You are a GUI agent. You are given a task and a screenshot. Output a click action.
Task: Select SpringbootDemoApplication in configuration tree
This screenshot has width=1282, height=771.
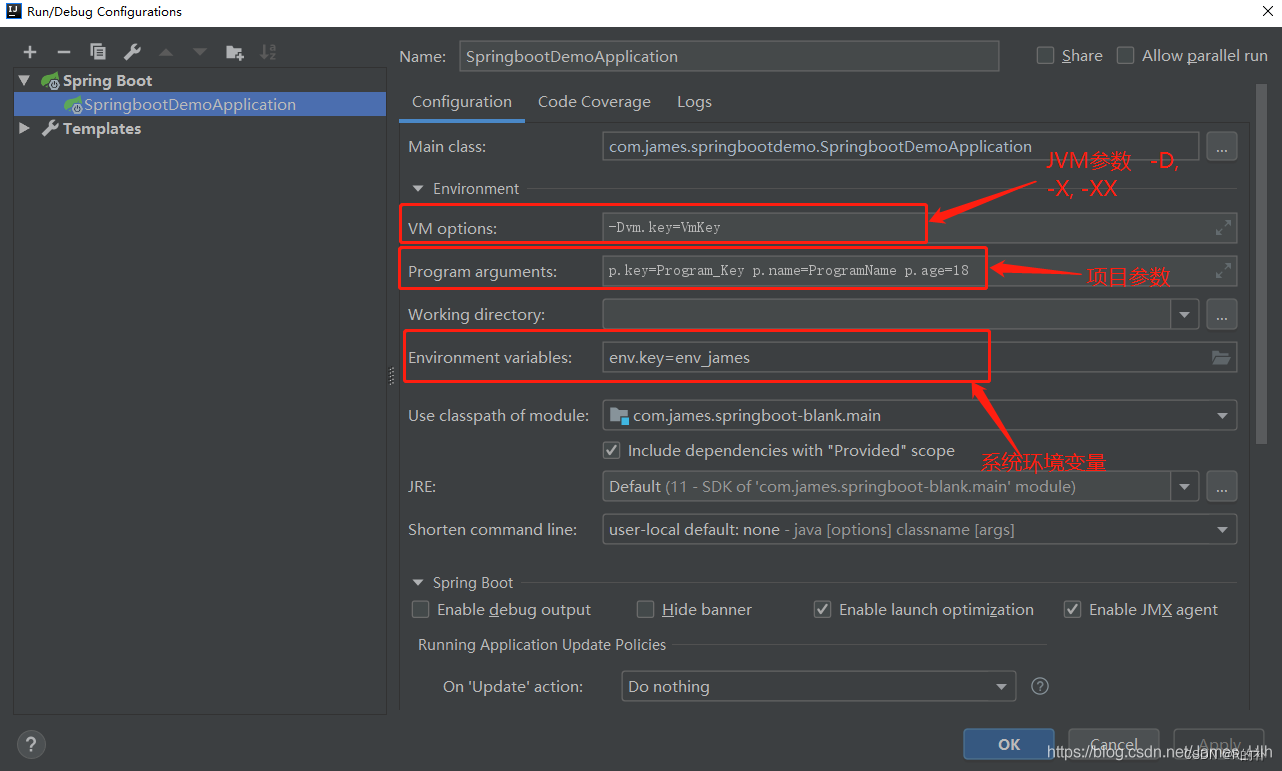click(200, 104)
